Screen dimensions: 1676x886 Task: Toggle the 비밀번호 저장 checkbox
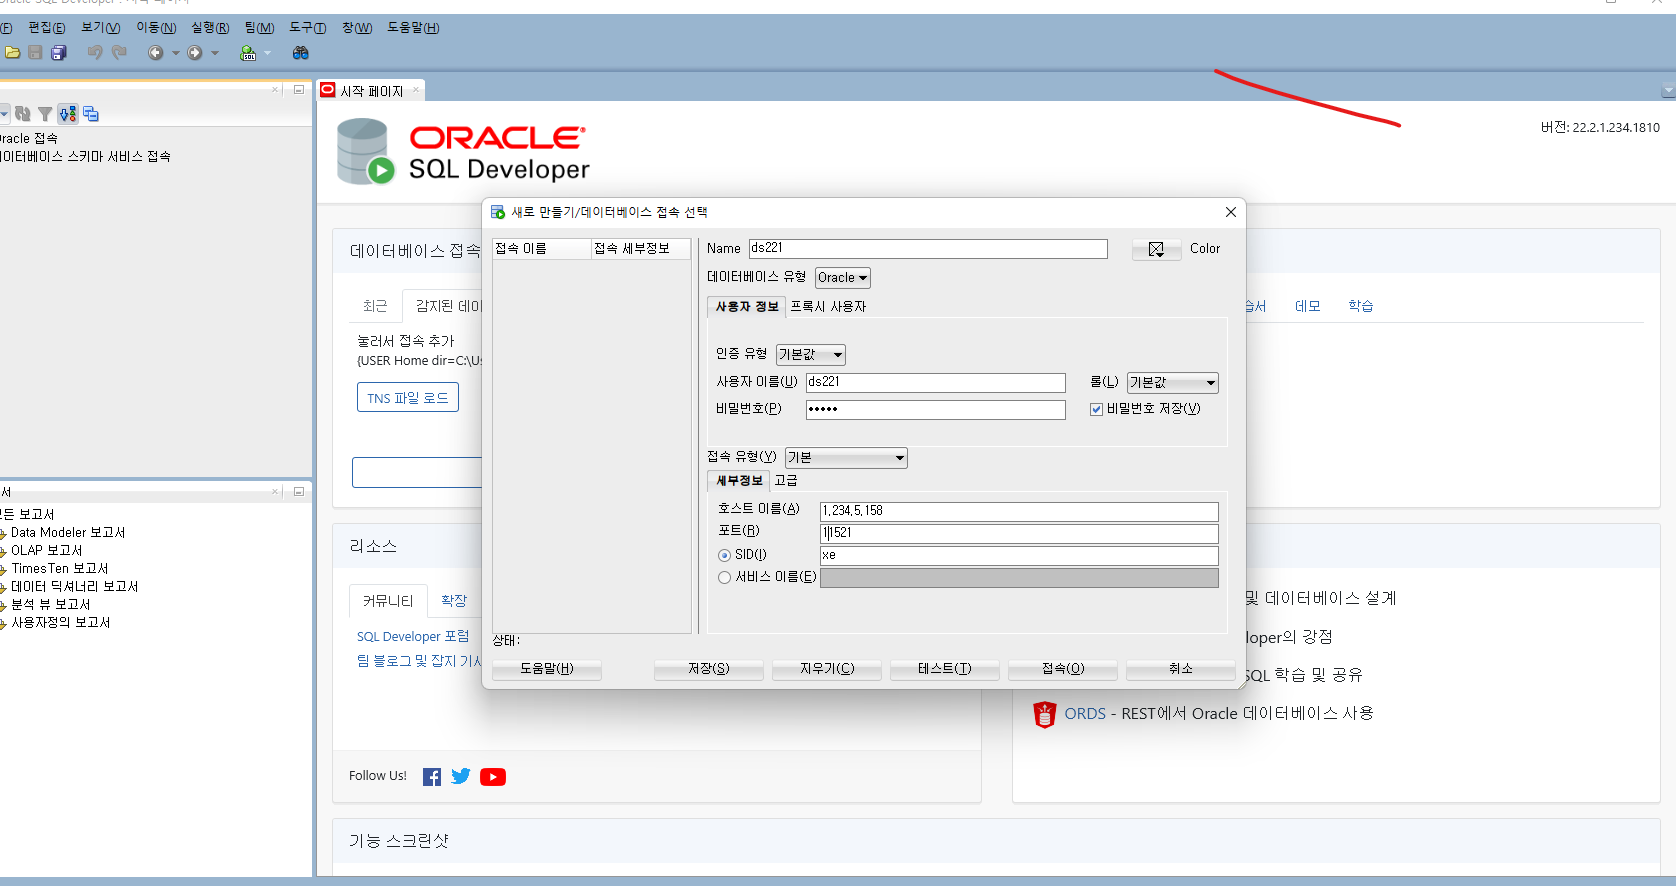coord(1096,409)
